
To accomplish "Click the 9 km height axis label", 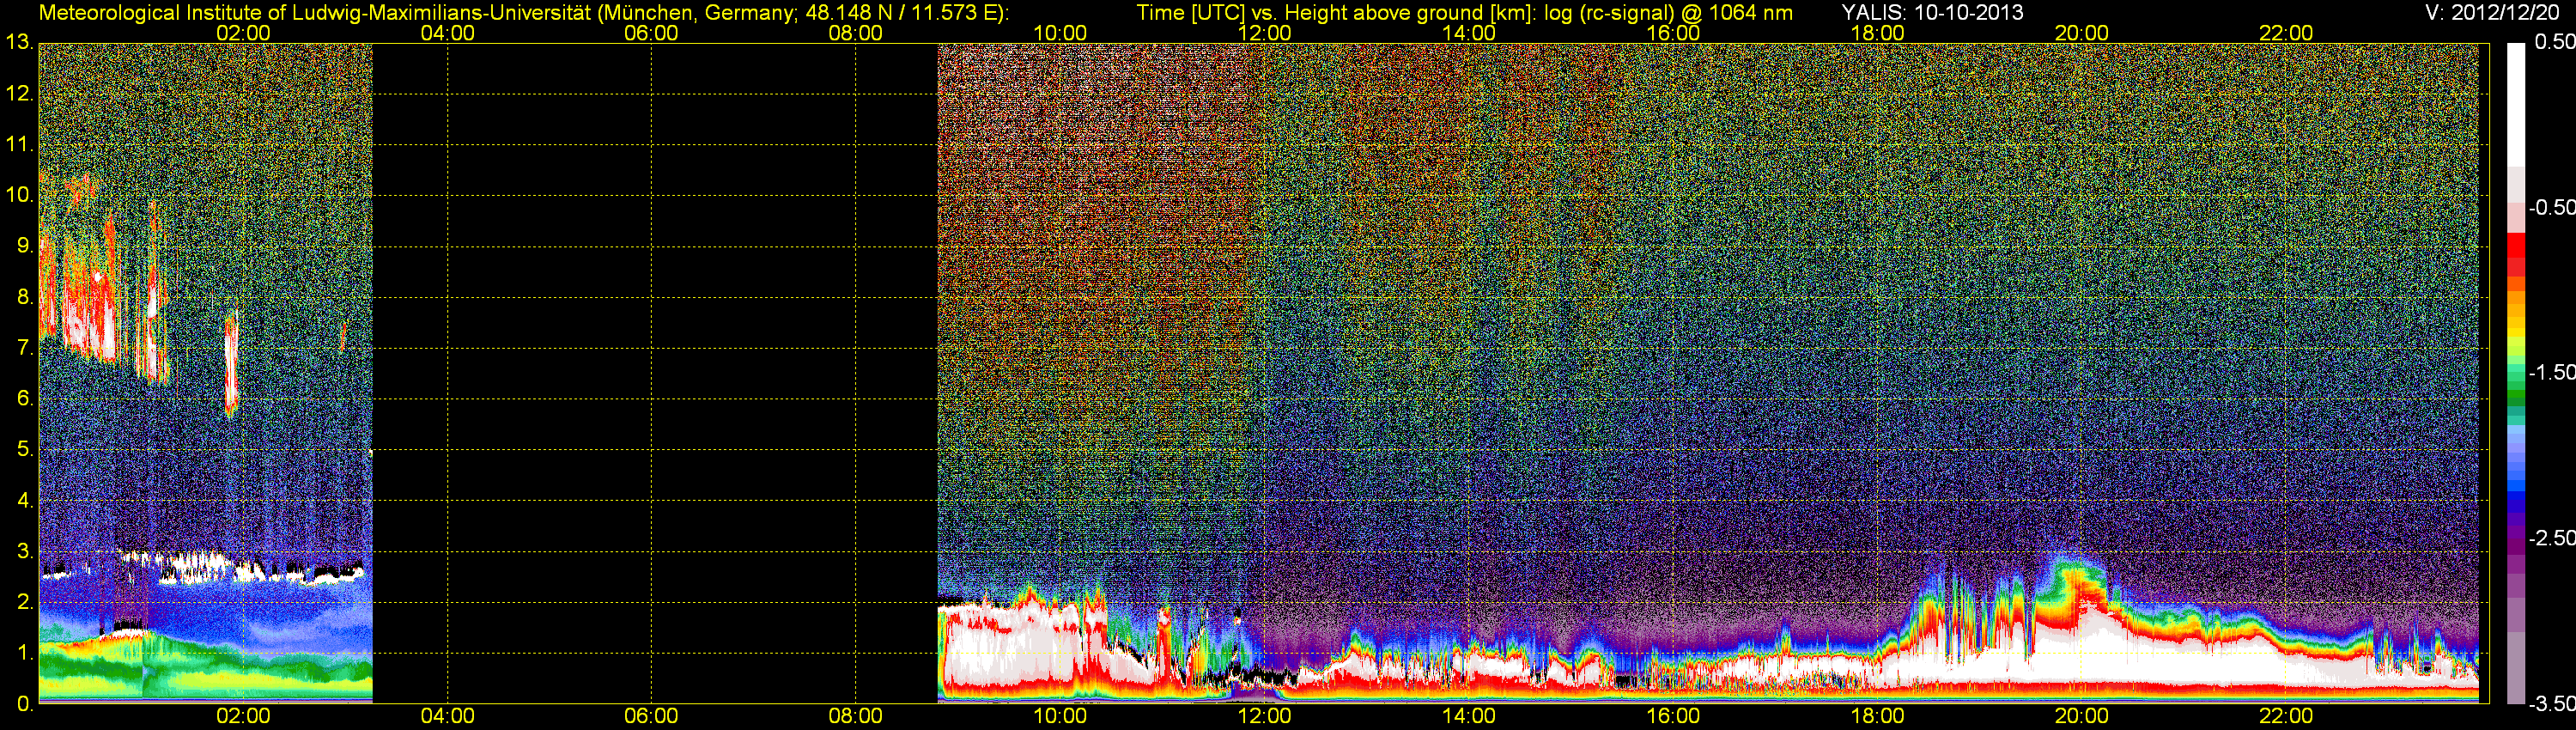I will [24, 245].
